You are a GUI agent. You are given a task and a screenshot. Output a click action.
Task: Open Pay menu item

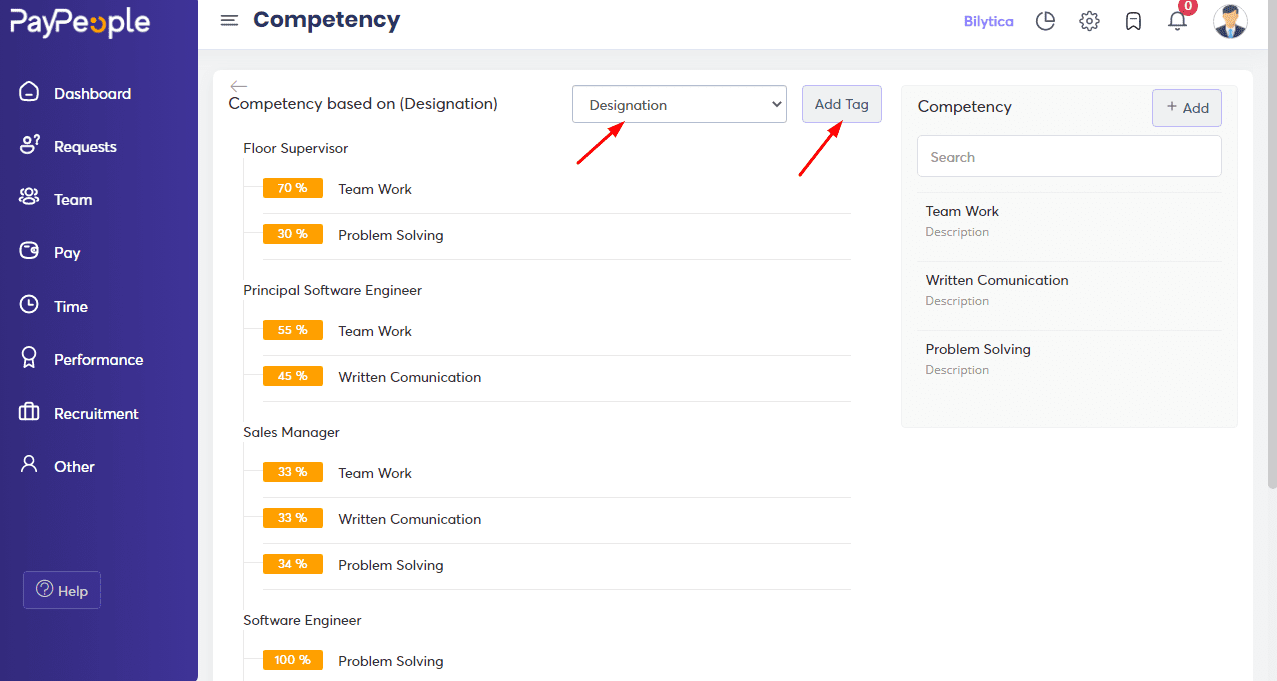(x=67, y=253)
